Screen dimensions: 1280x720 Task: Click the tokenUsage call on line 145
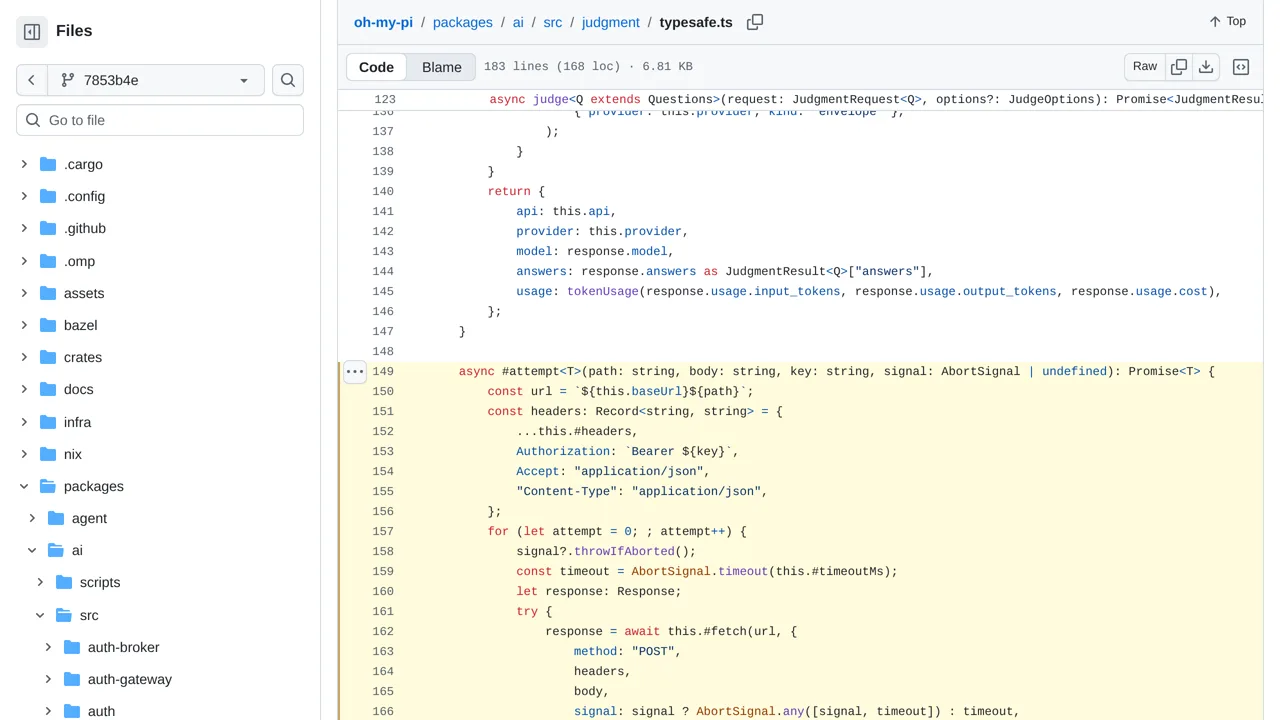[x=603, y=291]
